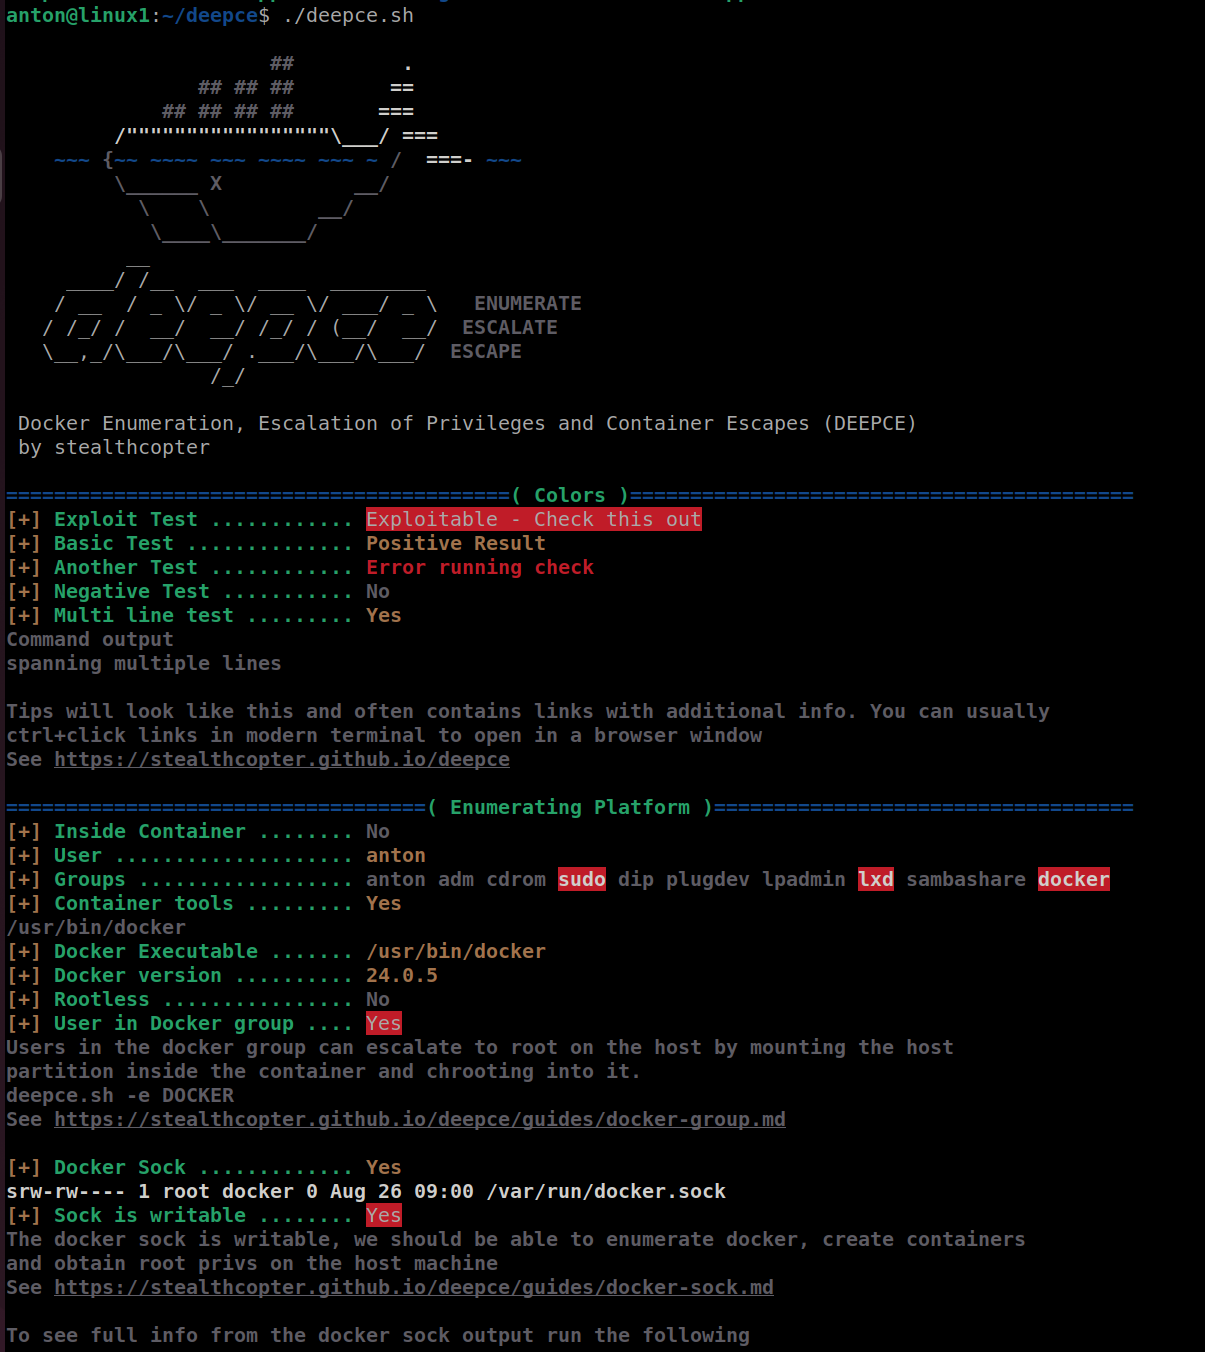Viewport: 1205px width, 1352px height.
Task: Click the 'Container tools' label
Action: tap(144, 904)
